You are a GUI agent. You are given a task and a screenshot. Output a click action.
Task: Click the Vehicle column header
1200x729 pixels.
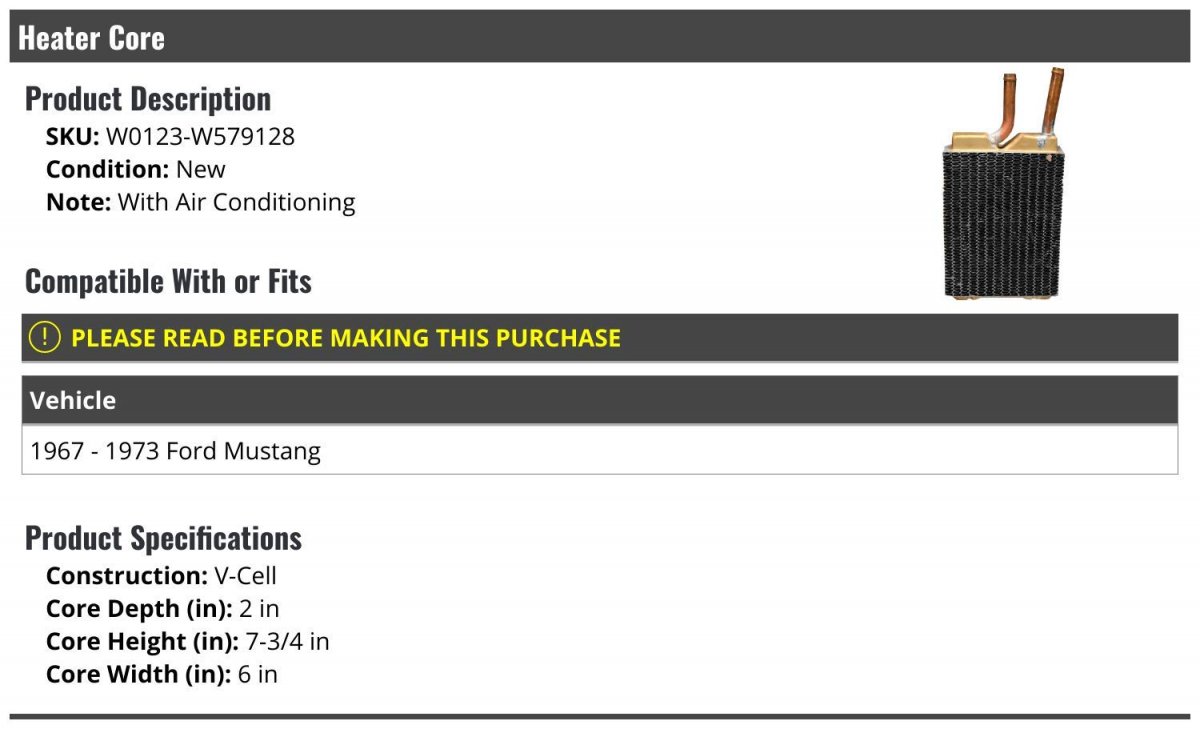point(73,401)
